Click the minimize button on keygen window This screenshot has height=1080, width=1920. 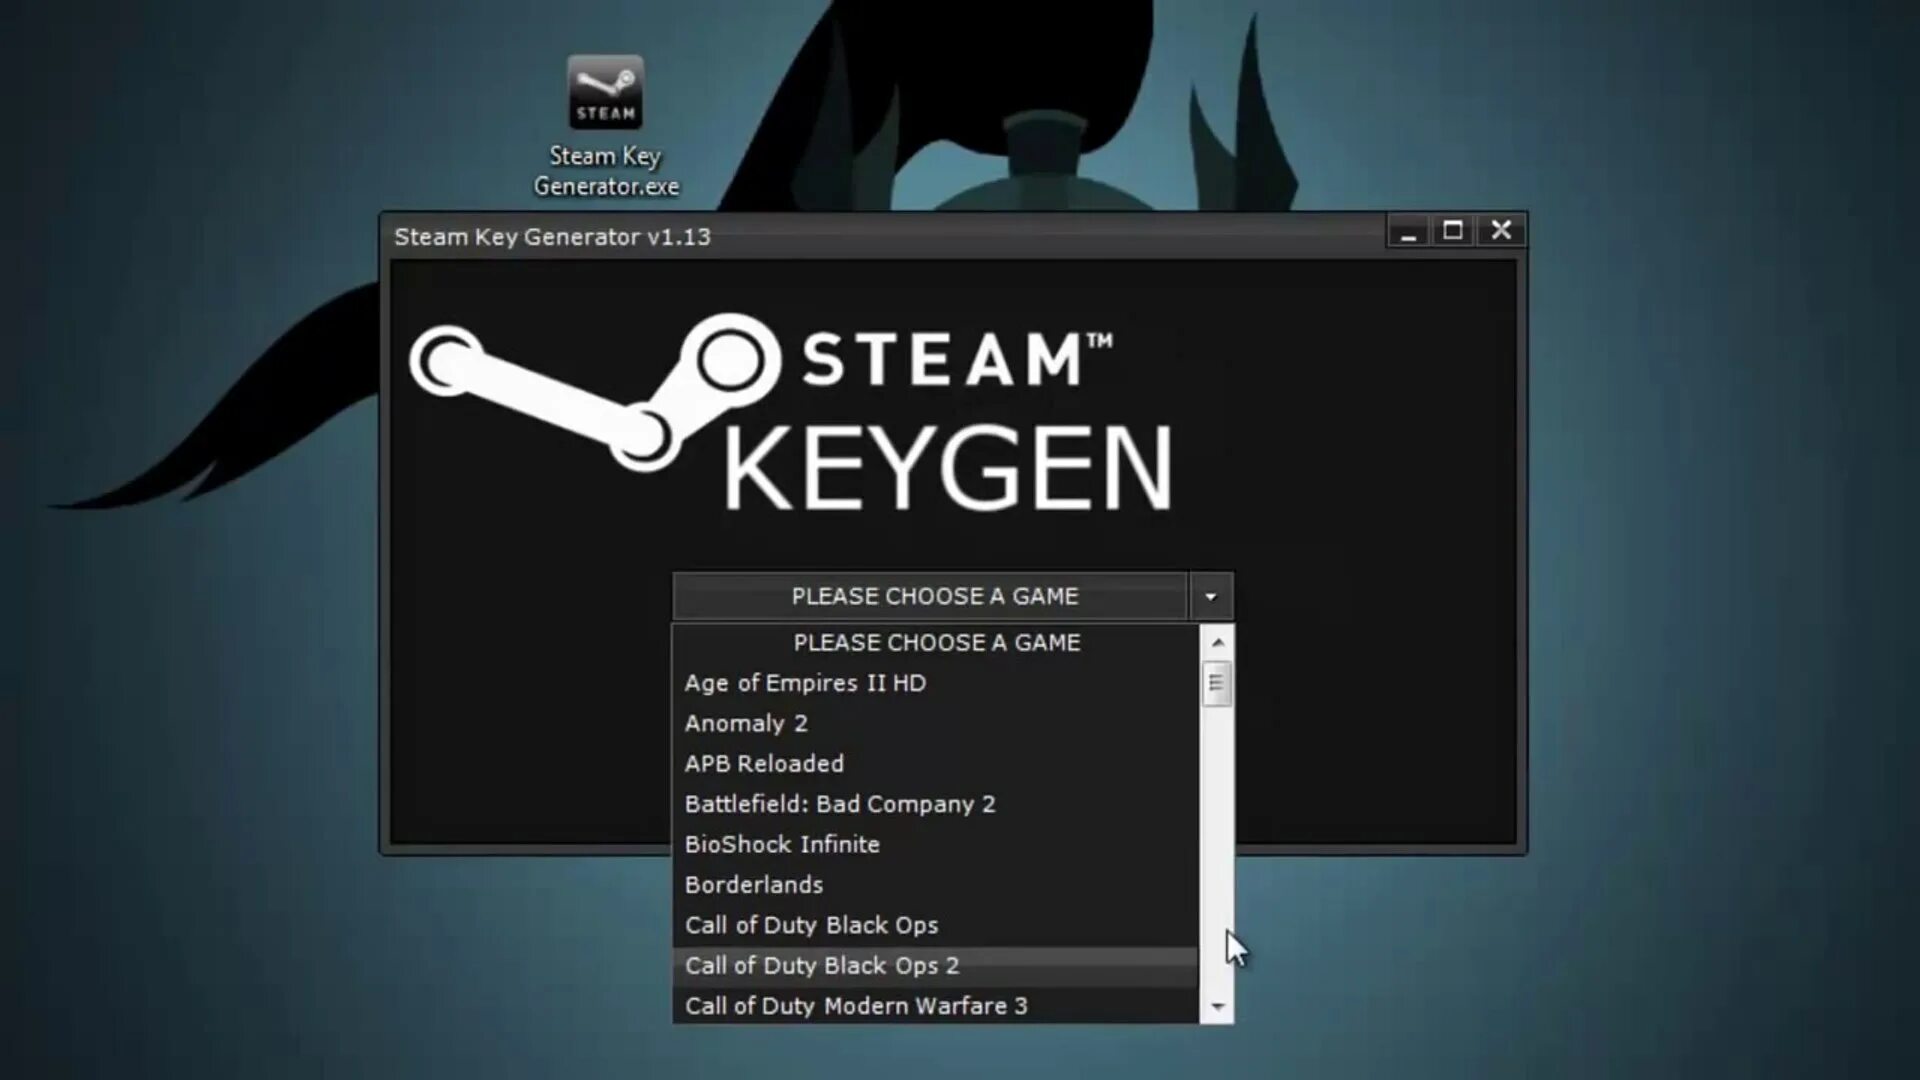point(1406,232)
